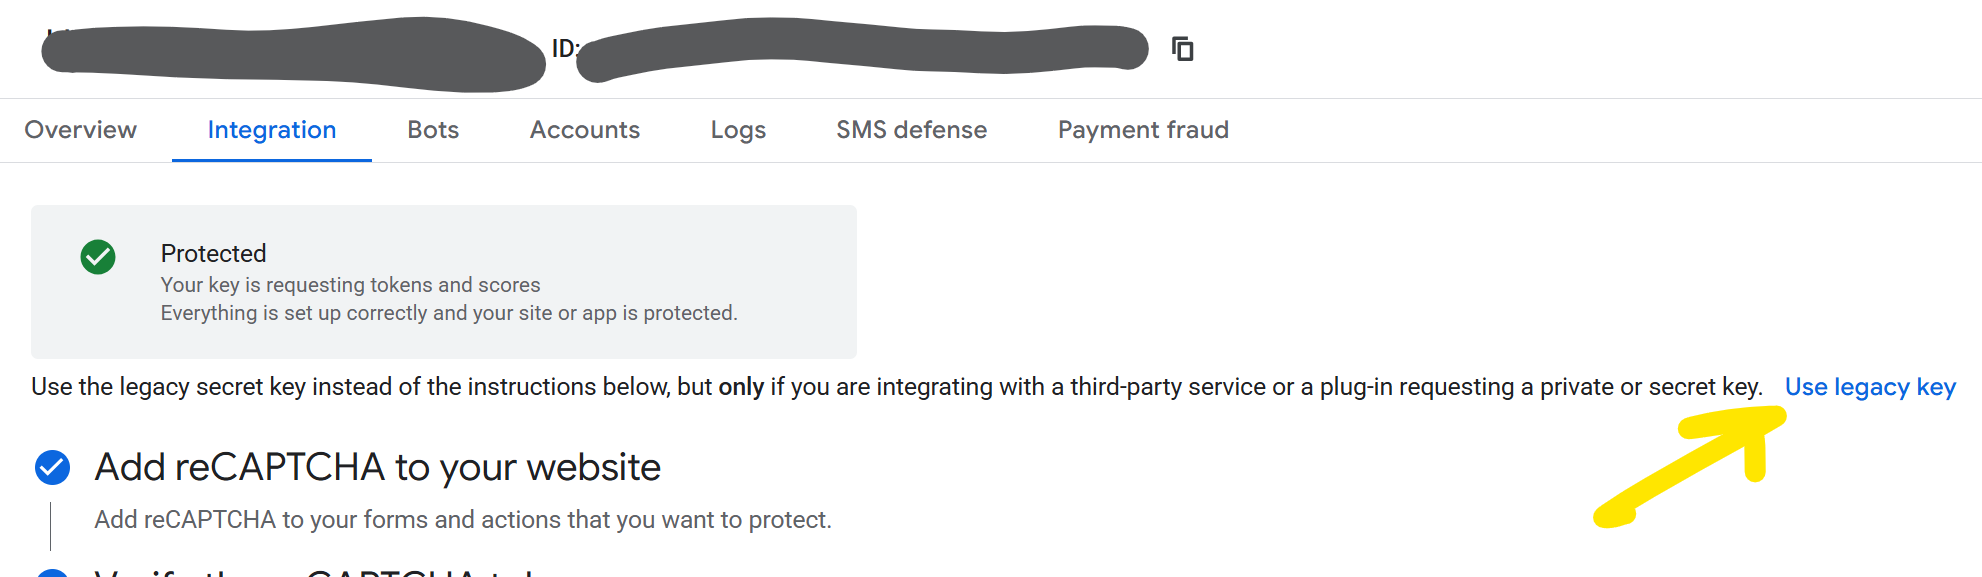Viewport: 1982px width, 577px height.
Task: Click 'Everything is set up correctly' message
Action: pos(449,313)
